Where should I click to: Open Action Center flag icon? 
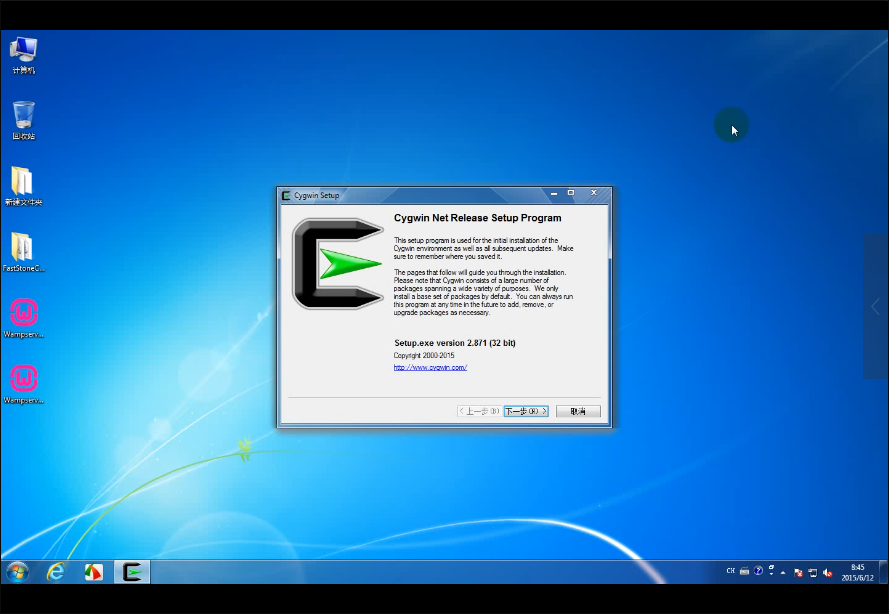tap(798, 573)
